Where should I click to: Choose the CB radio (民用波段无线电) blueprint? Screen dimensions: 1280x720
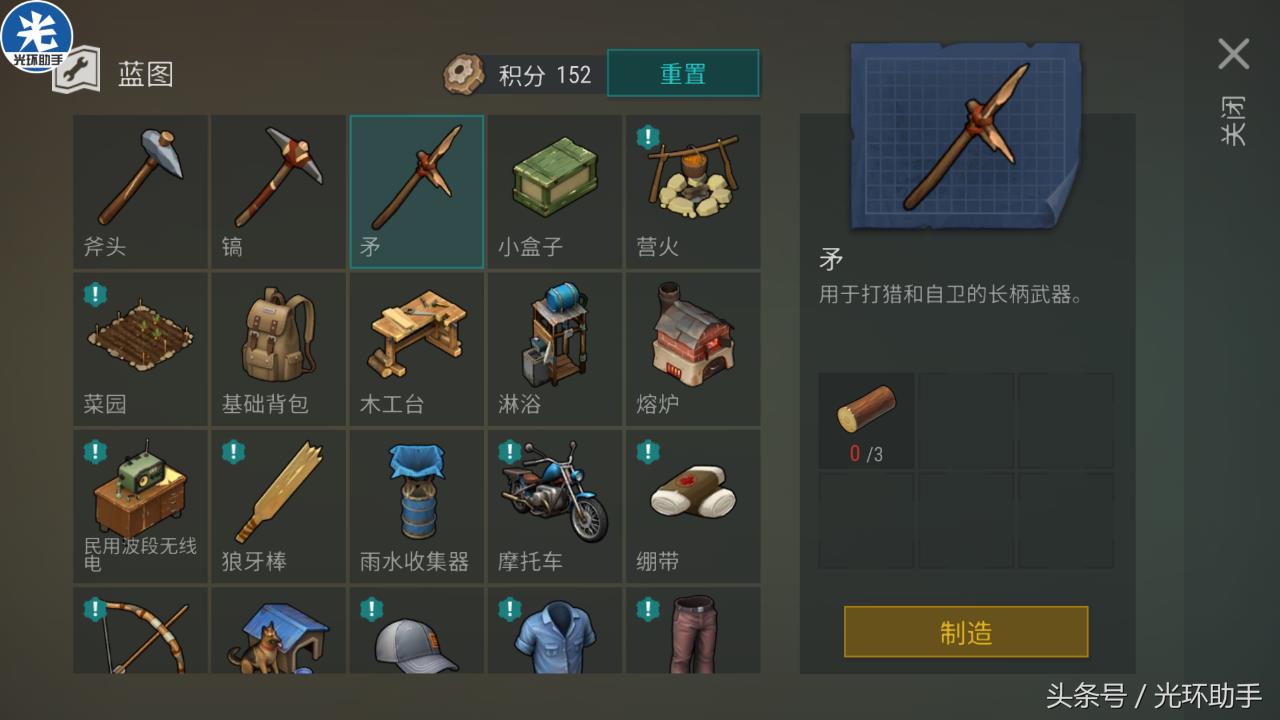click(x=140, y=507)
